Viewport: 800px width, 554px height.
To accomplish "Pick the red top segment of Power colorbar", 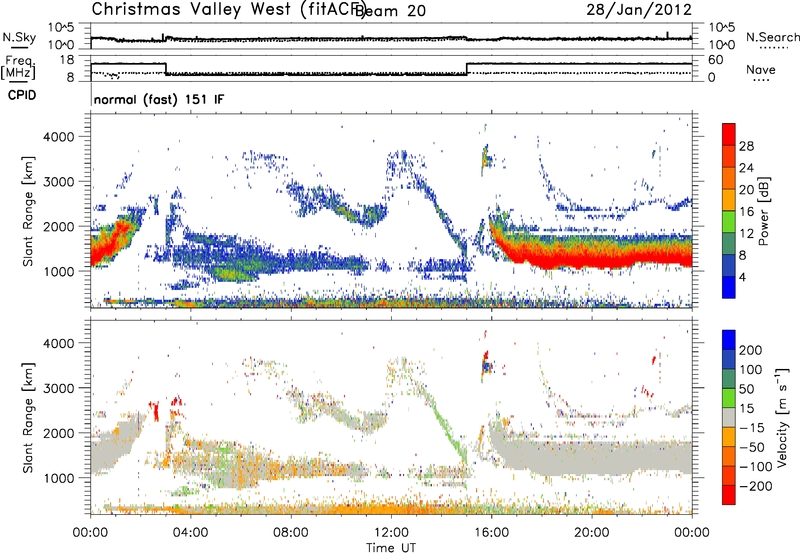I will tap(729, 135).
